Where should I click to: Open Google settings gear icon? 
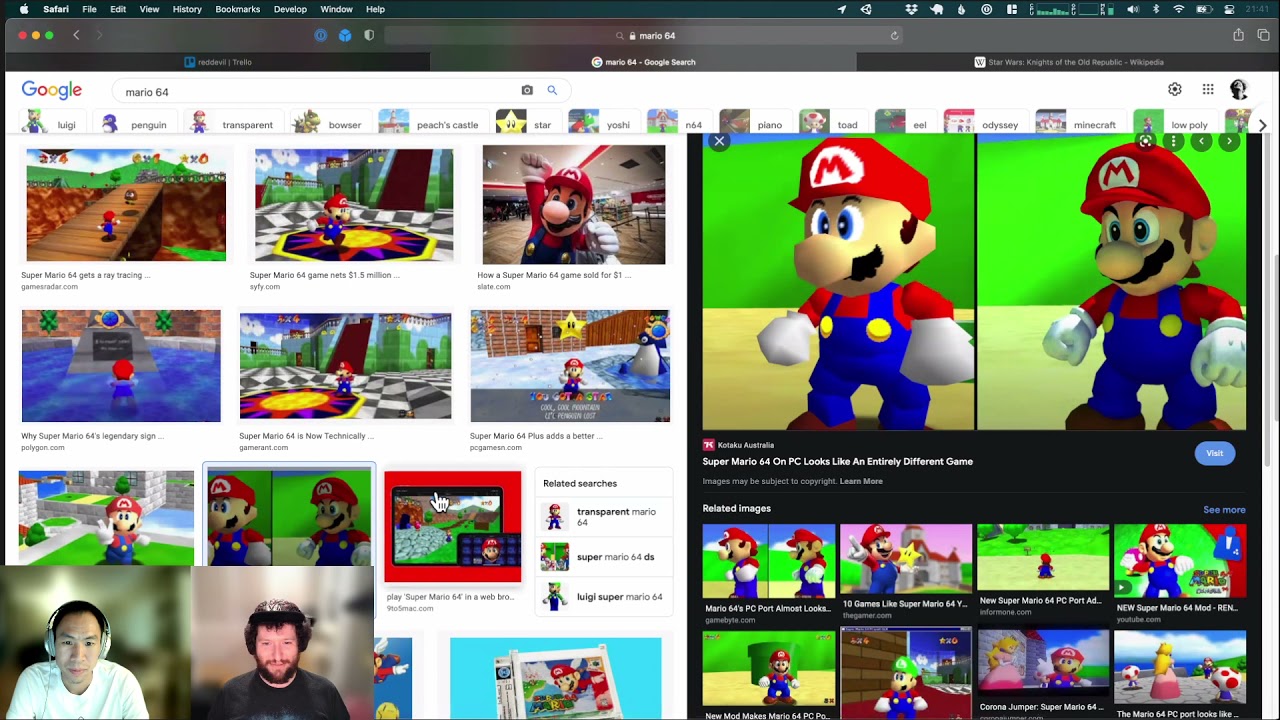(x=1175, y=90)
